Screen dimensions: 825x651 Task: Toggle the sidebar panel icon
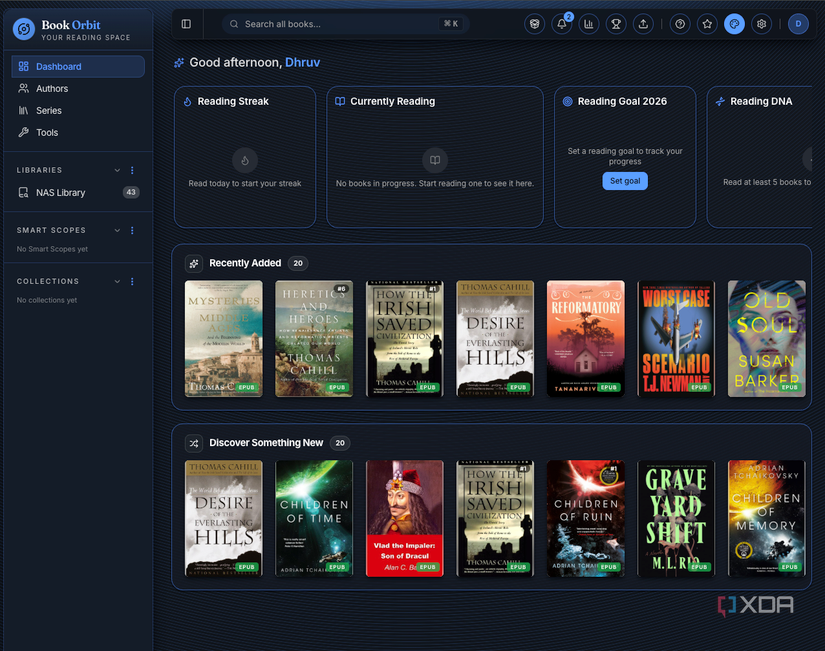[186, 24]
